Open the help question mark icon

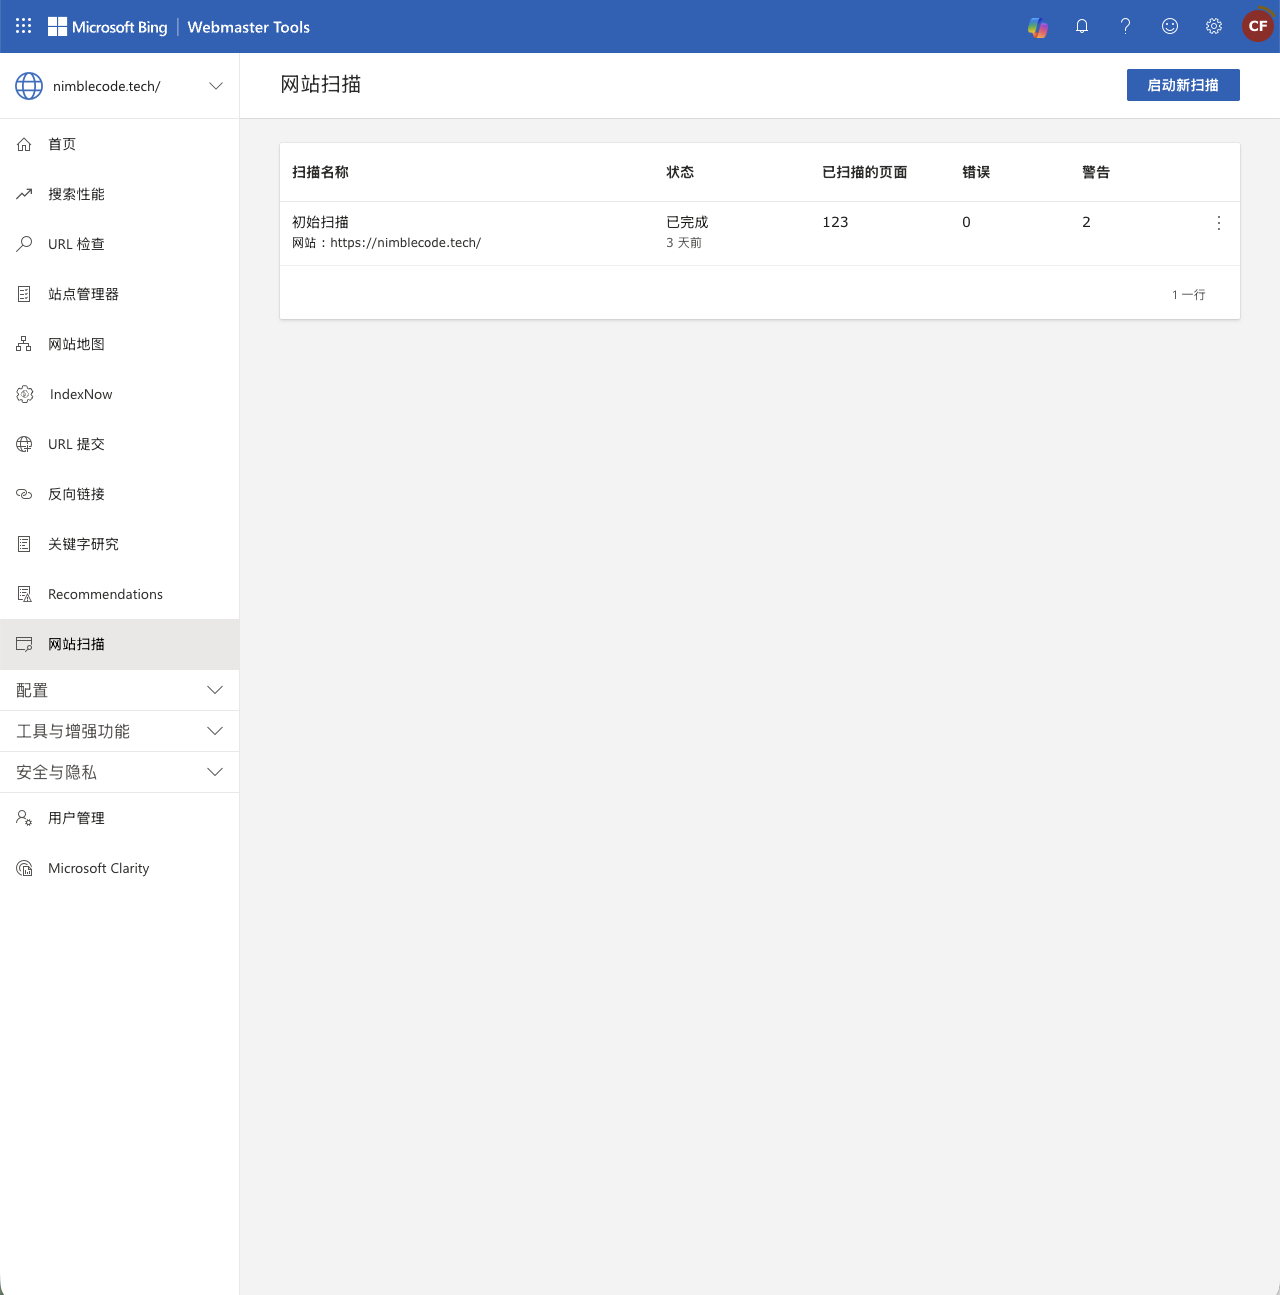coord(1126,27)
